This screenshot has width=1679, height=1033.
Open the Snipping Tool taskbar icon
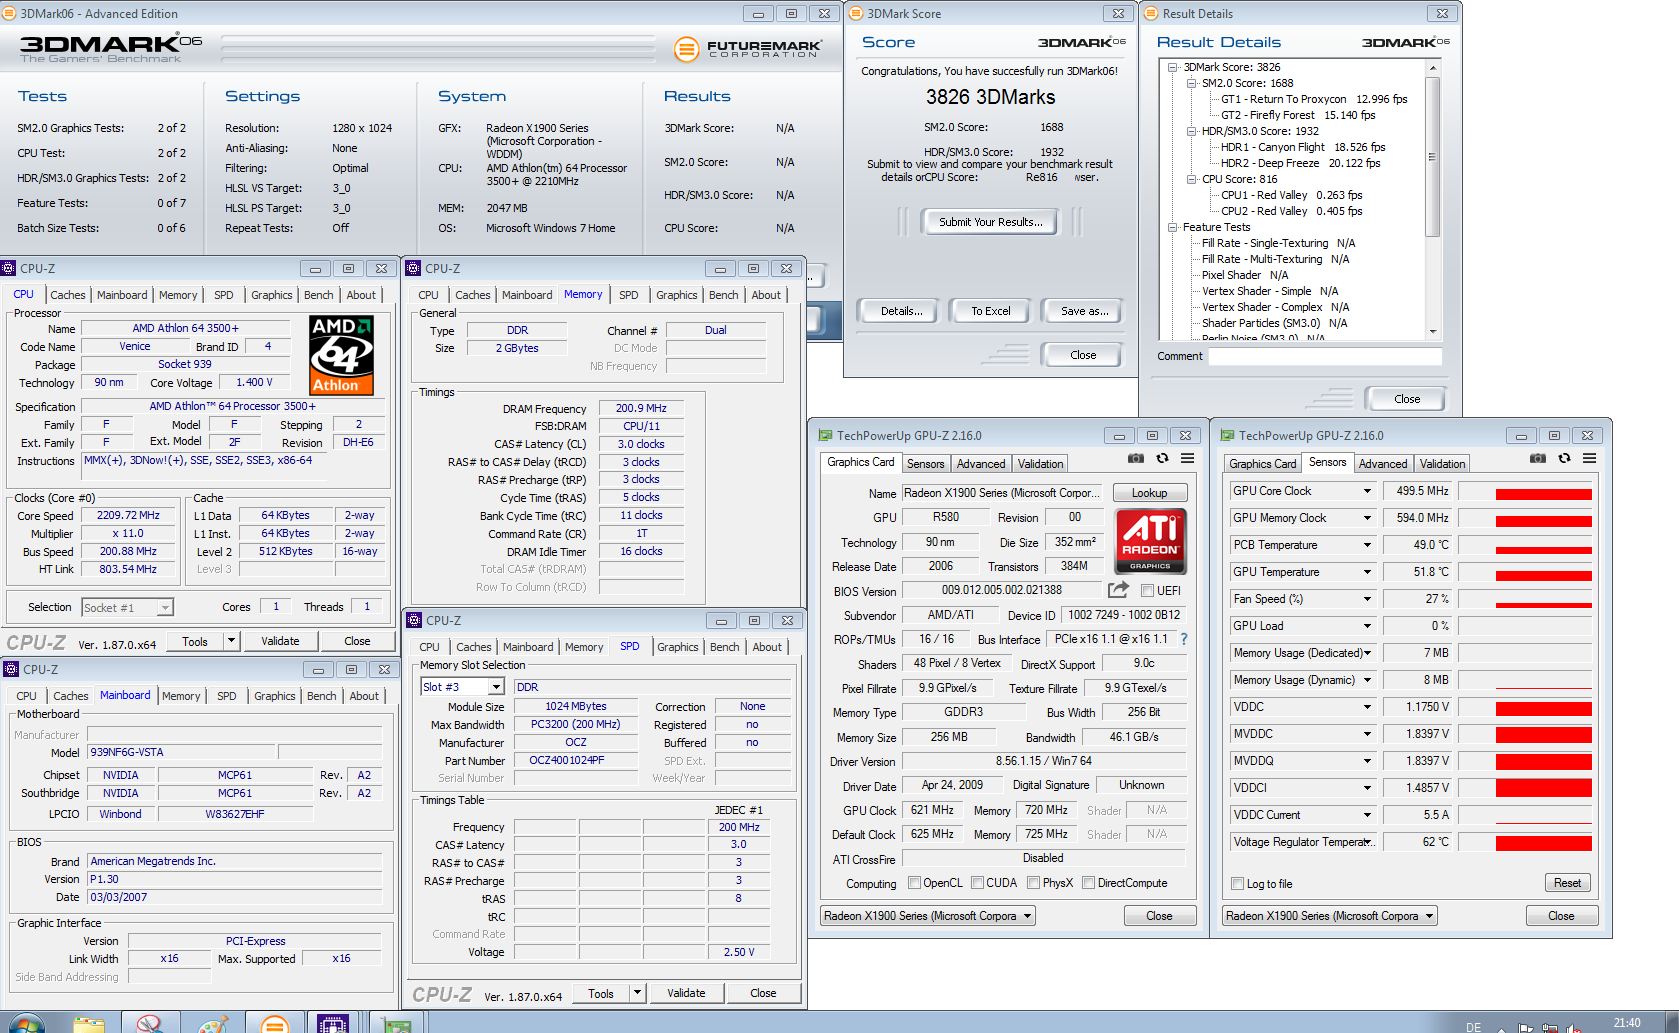pos(150,1024)
